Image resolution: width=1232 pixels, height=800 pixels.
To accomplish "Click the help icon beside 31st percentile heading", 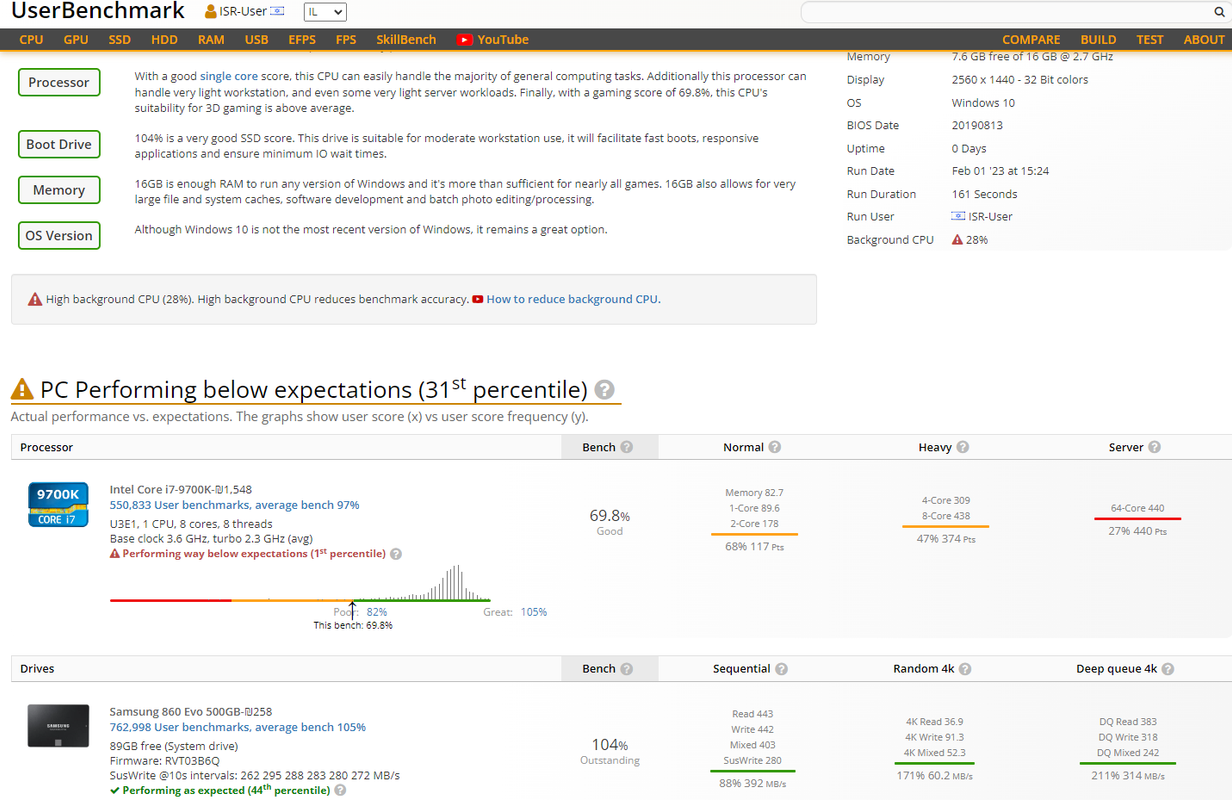I will click(x=605, y=390).
